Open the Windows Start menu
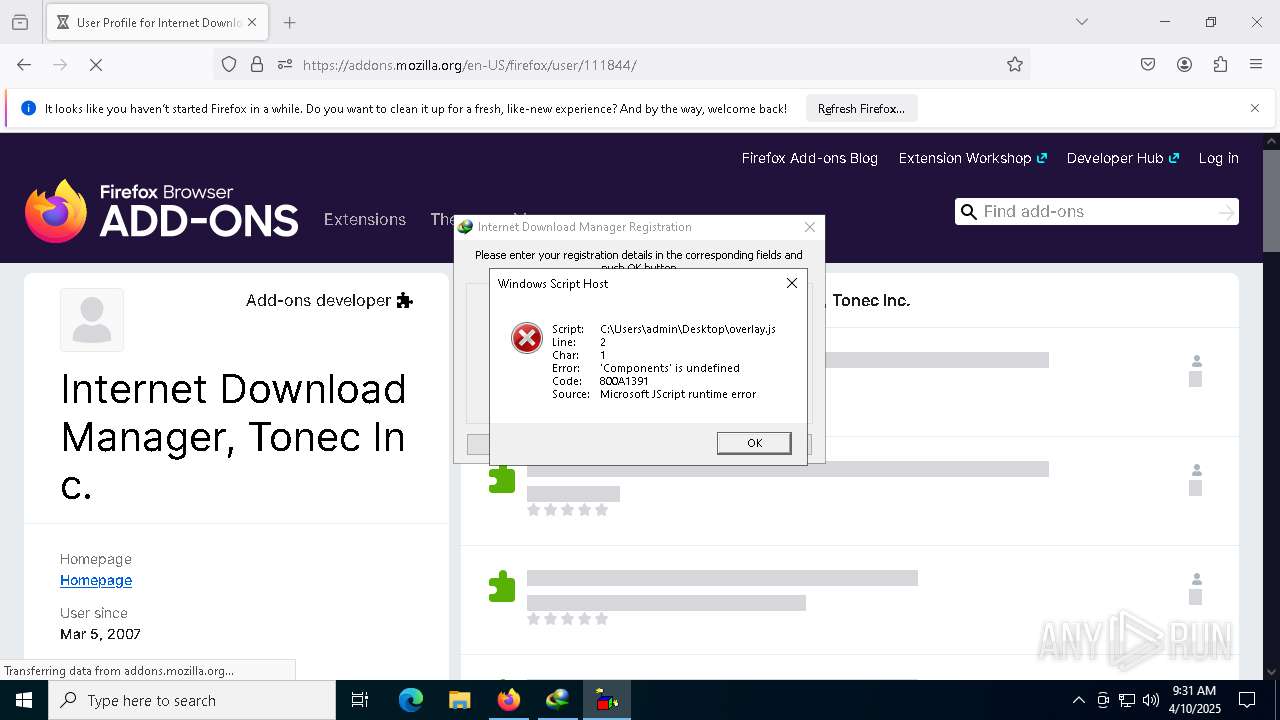 tap(24, 700)
